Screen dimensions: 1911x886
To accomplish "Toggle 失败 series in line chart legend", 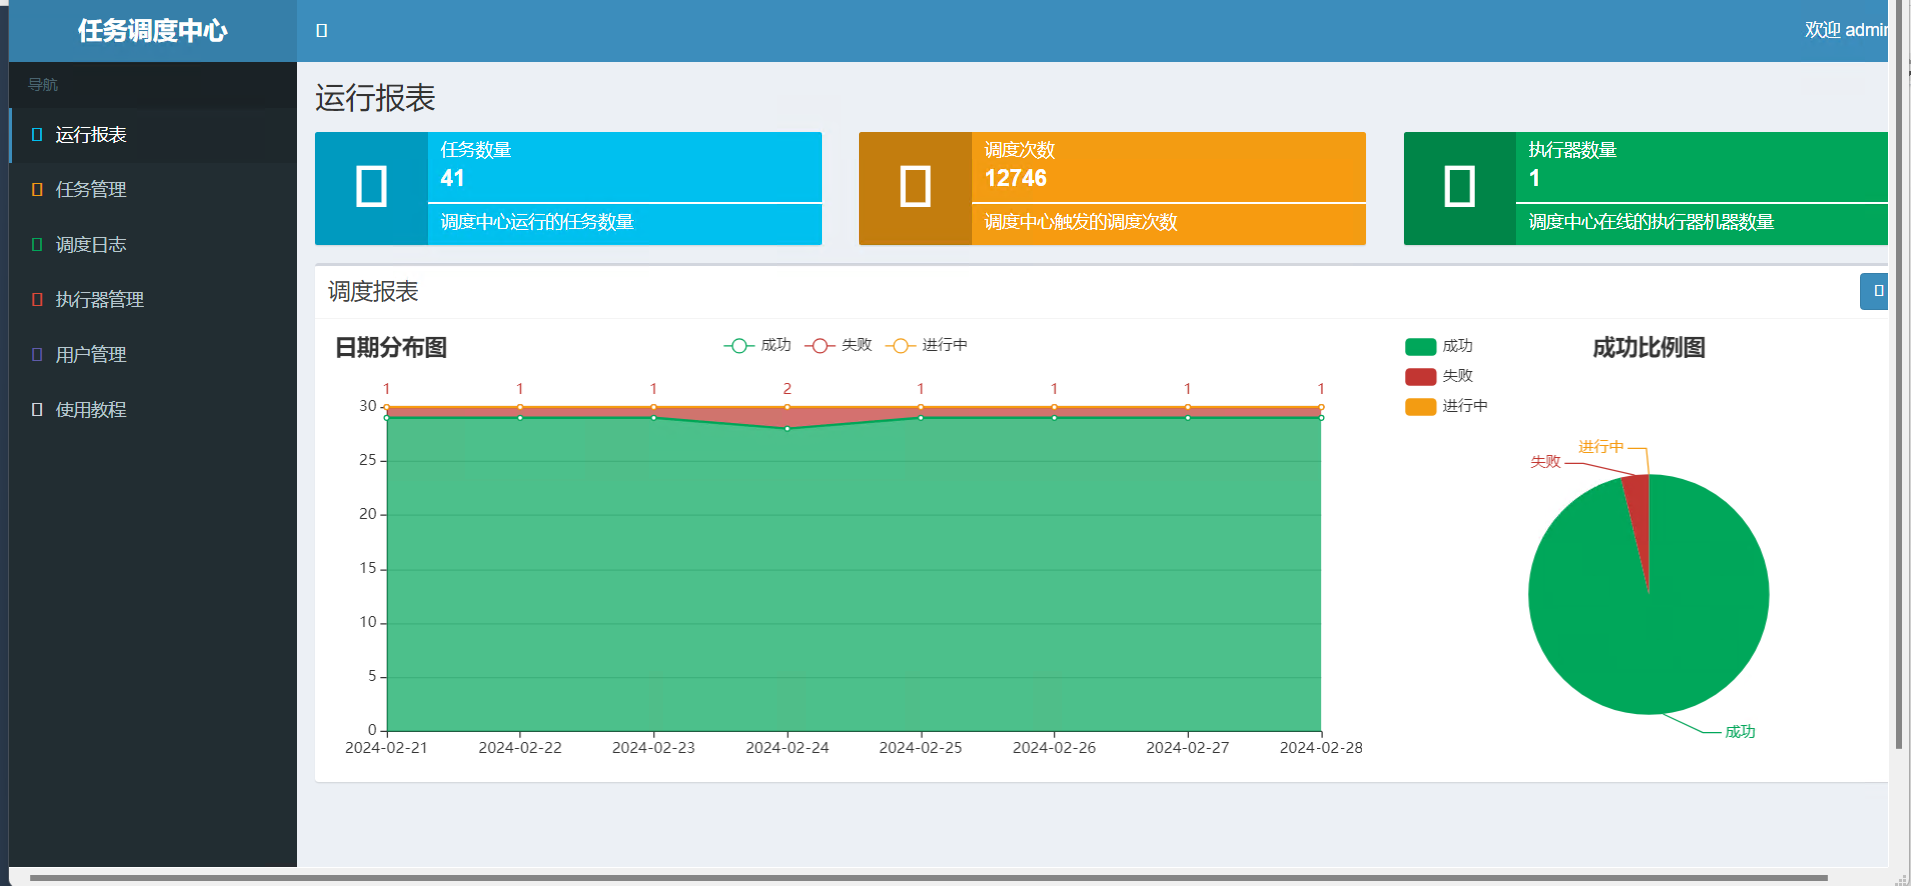I will 838,345.
